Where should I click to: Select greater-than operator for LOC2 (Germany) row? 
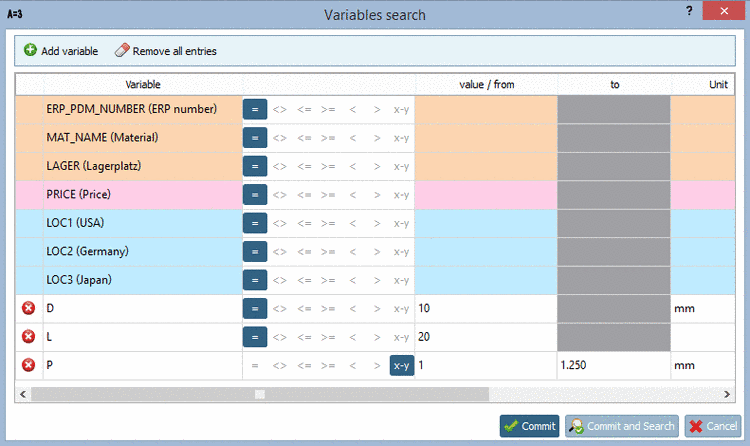click(x=377, y=252)
